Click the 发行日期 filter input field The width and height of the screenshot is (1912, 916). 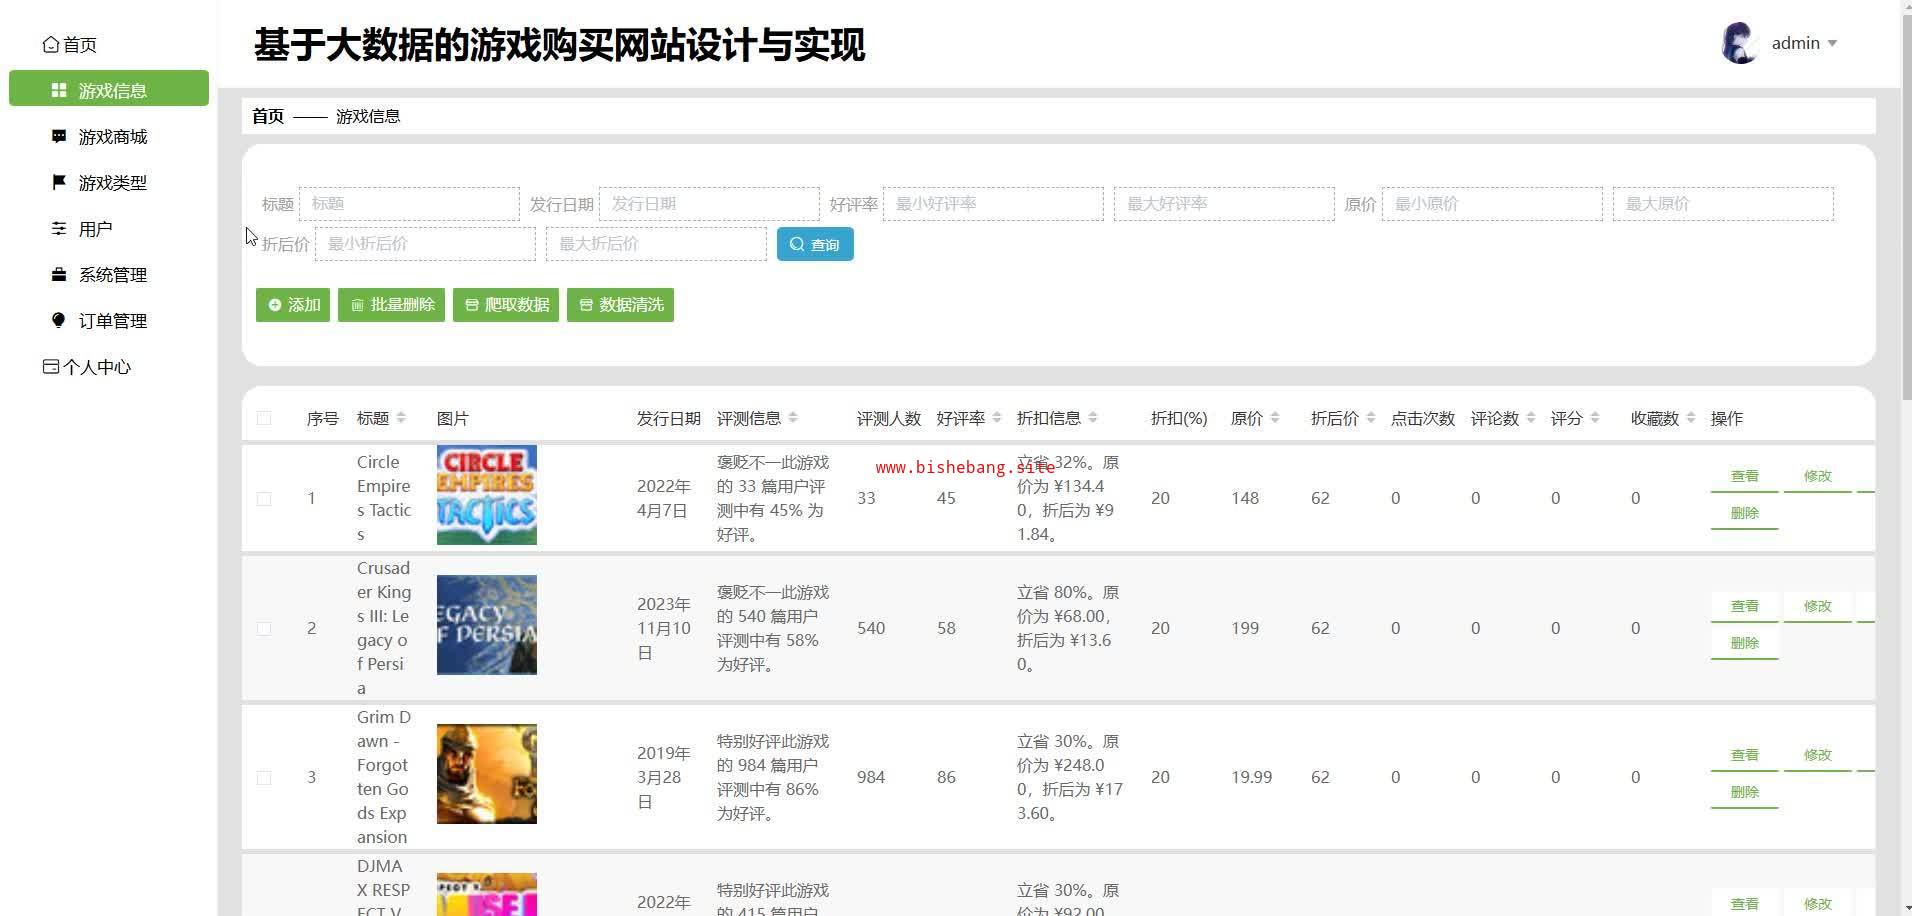tap(708, 204)
